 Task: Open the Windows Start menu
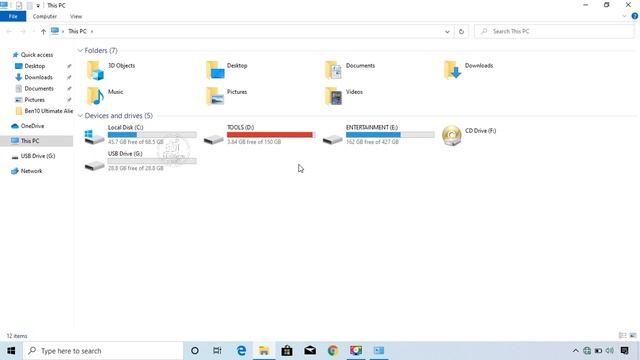[x=11, y=351]
